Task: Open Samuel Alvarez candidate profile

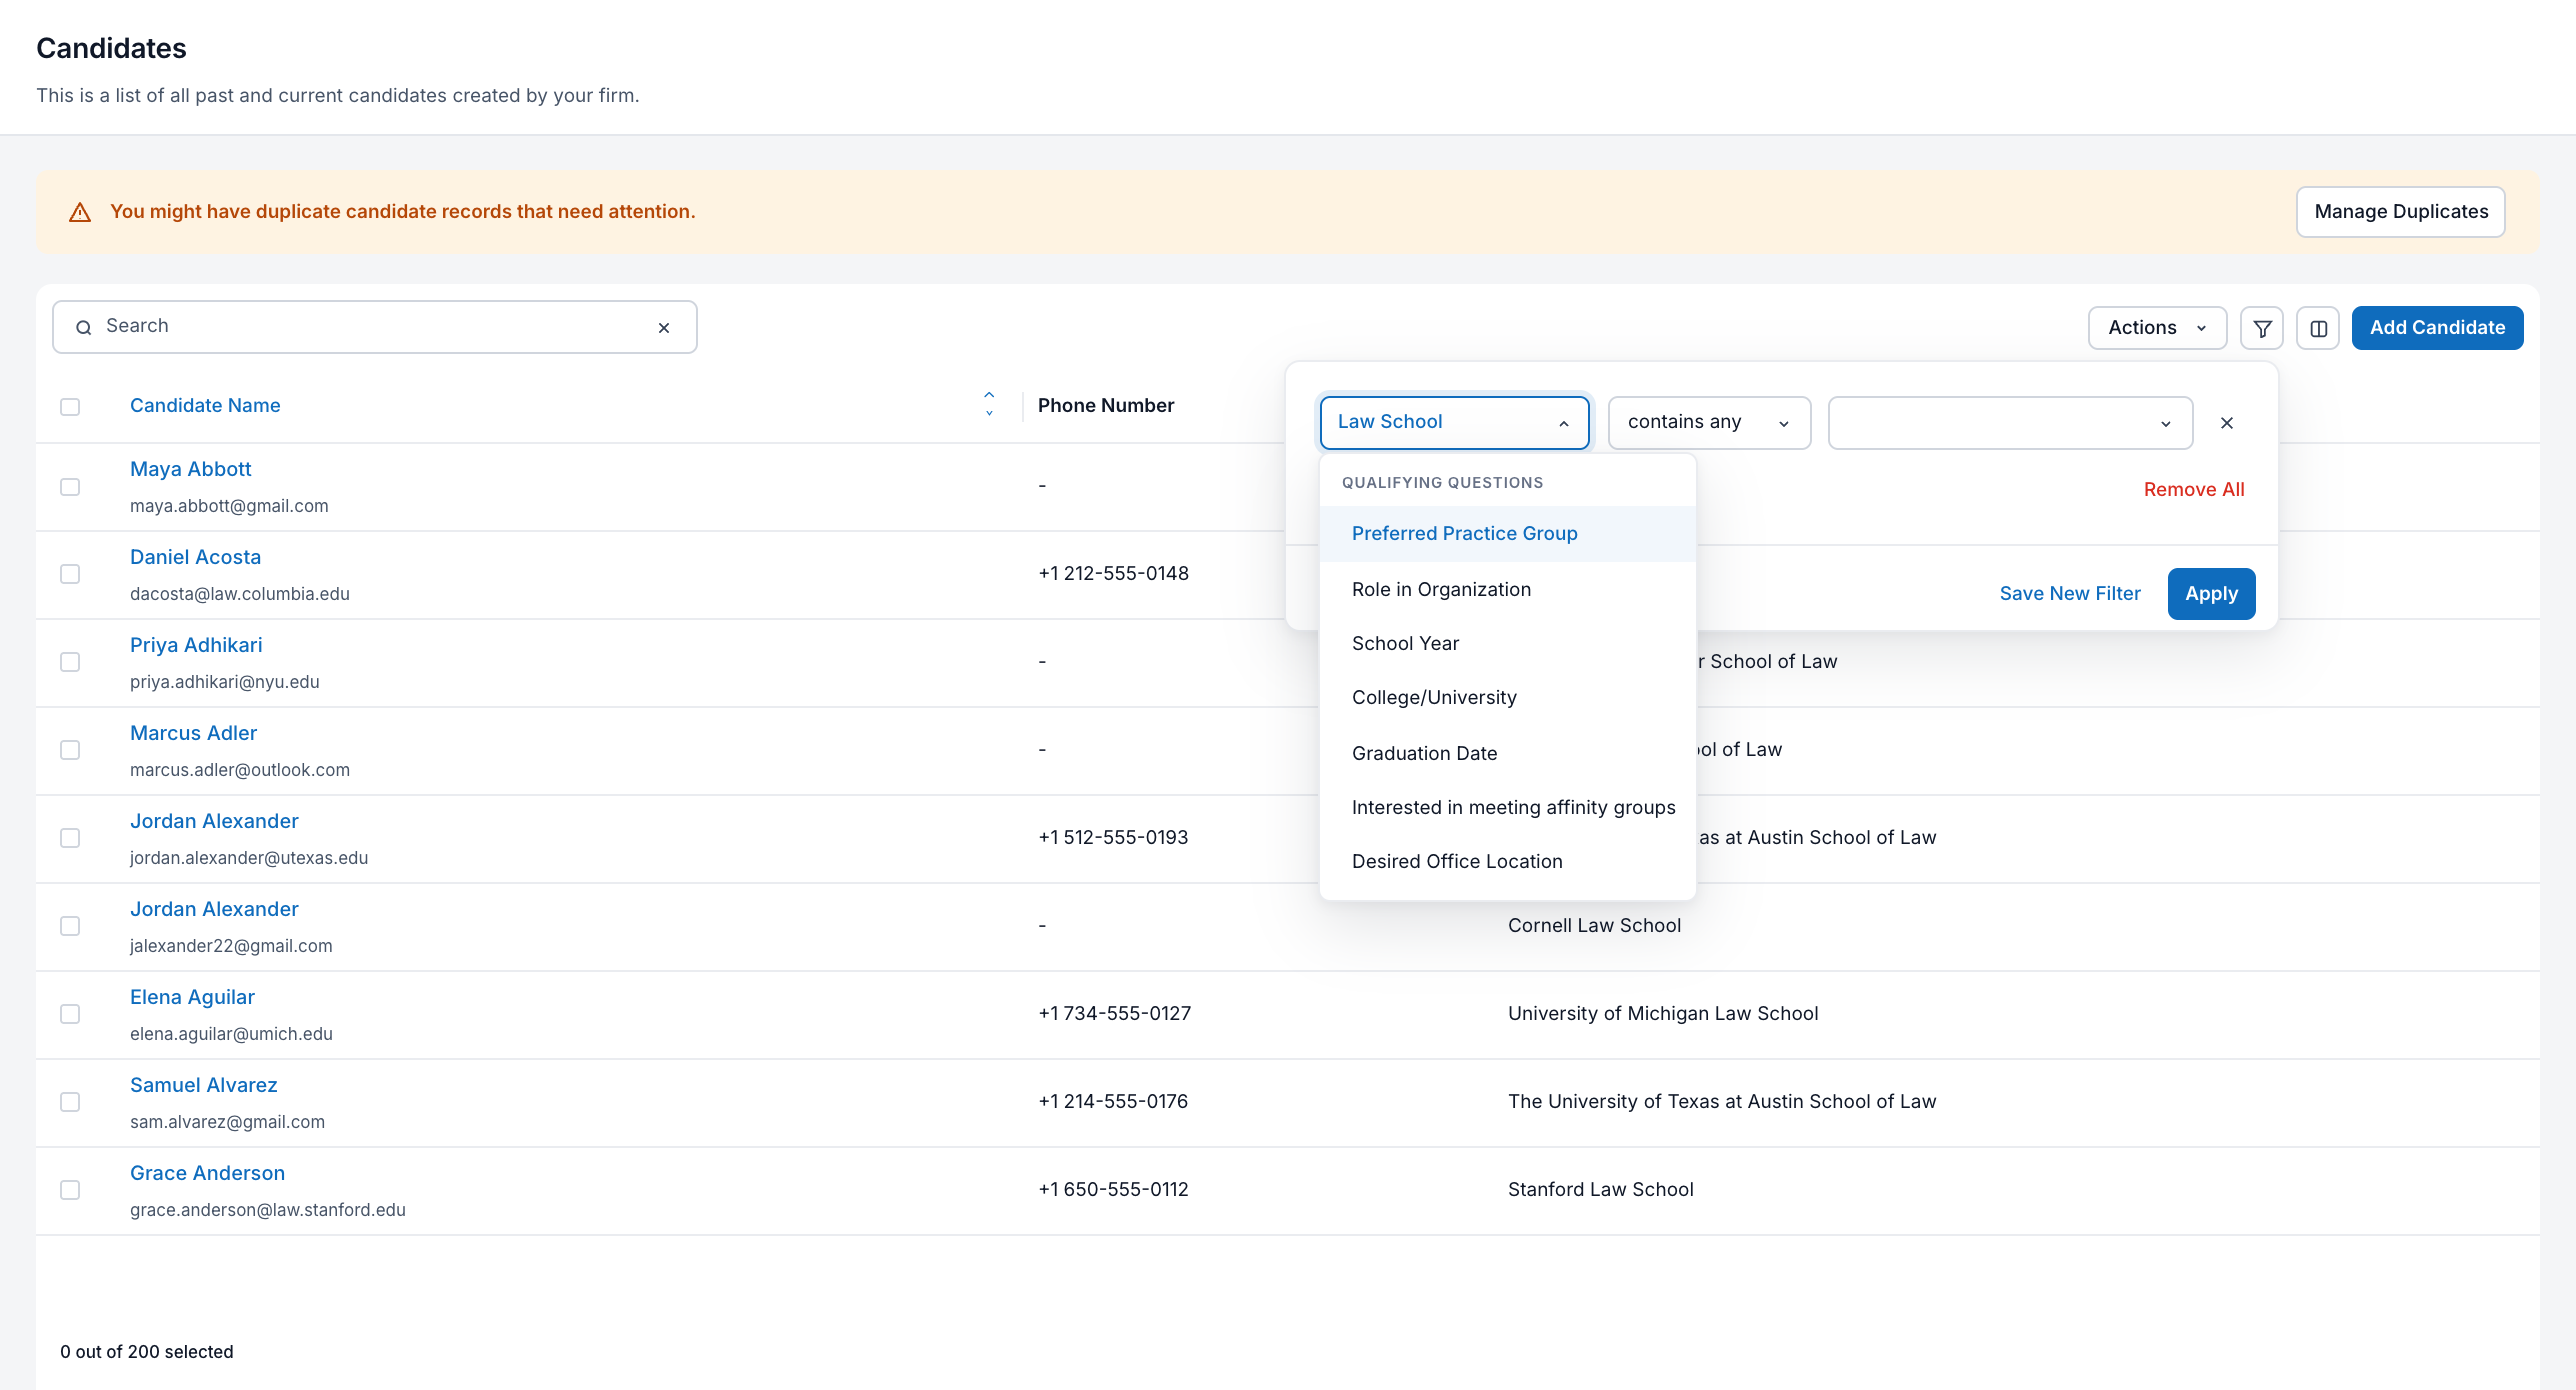Action: coord(203,1086)
